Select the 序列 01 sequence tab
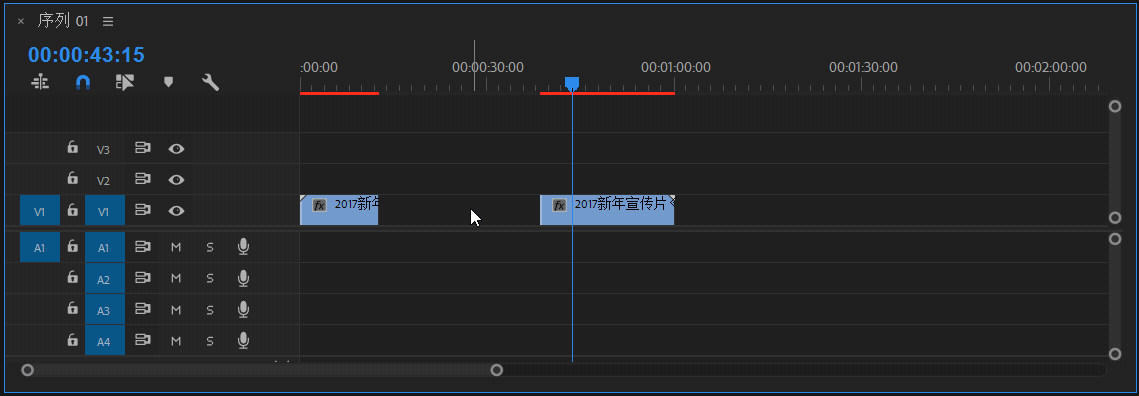This screenshot has height=396, width=1139. (62, 21)
